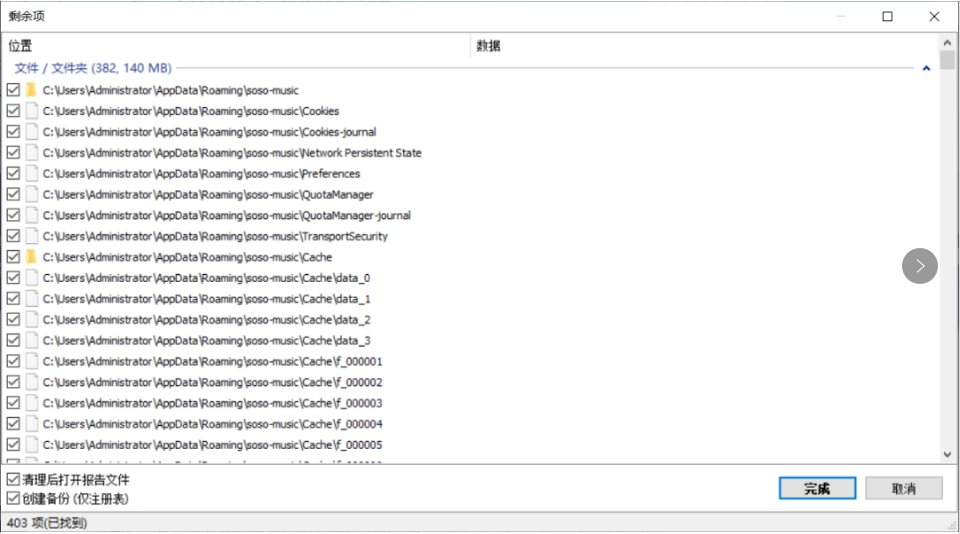Click the round next arrow button
This screenshot has width=960, height=534.
click(920, 266)
